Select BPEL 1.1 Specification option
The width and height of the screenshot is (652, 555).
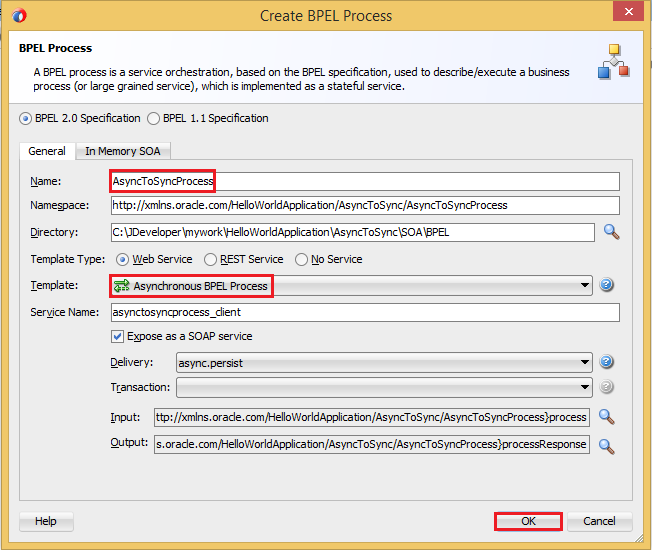(x=154, y=119)
